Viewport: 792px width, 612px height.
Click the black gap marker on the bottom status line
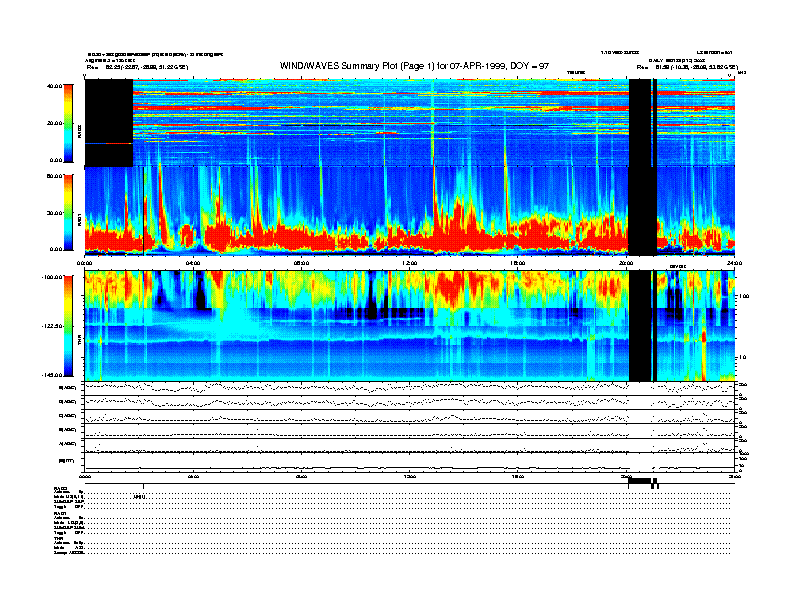639,482
